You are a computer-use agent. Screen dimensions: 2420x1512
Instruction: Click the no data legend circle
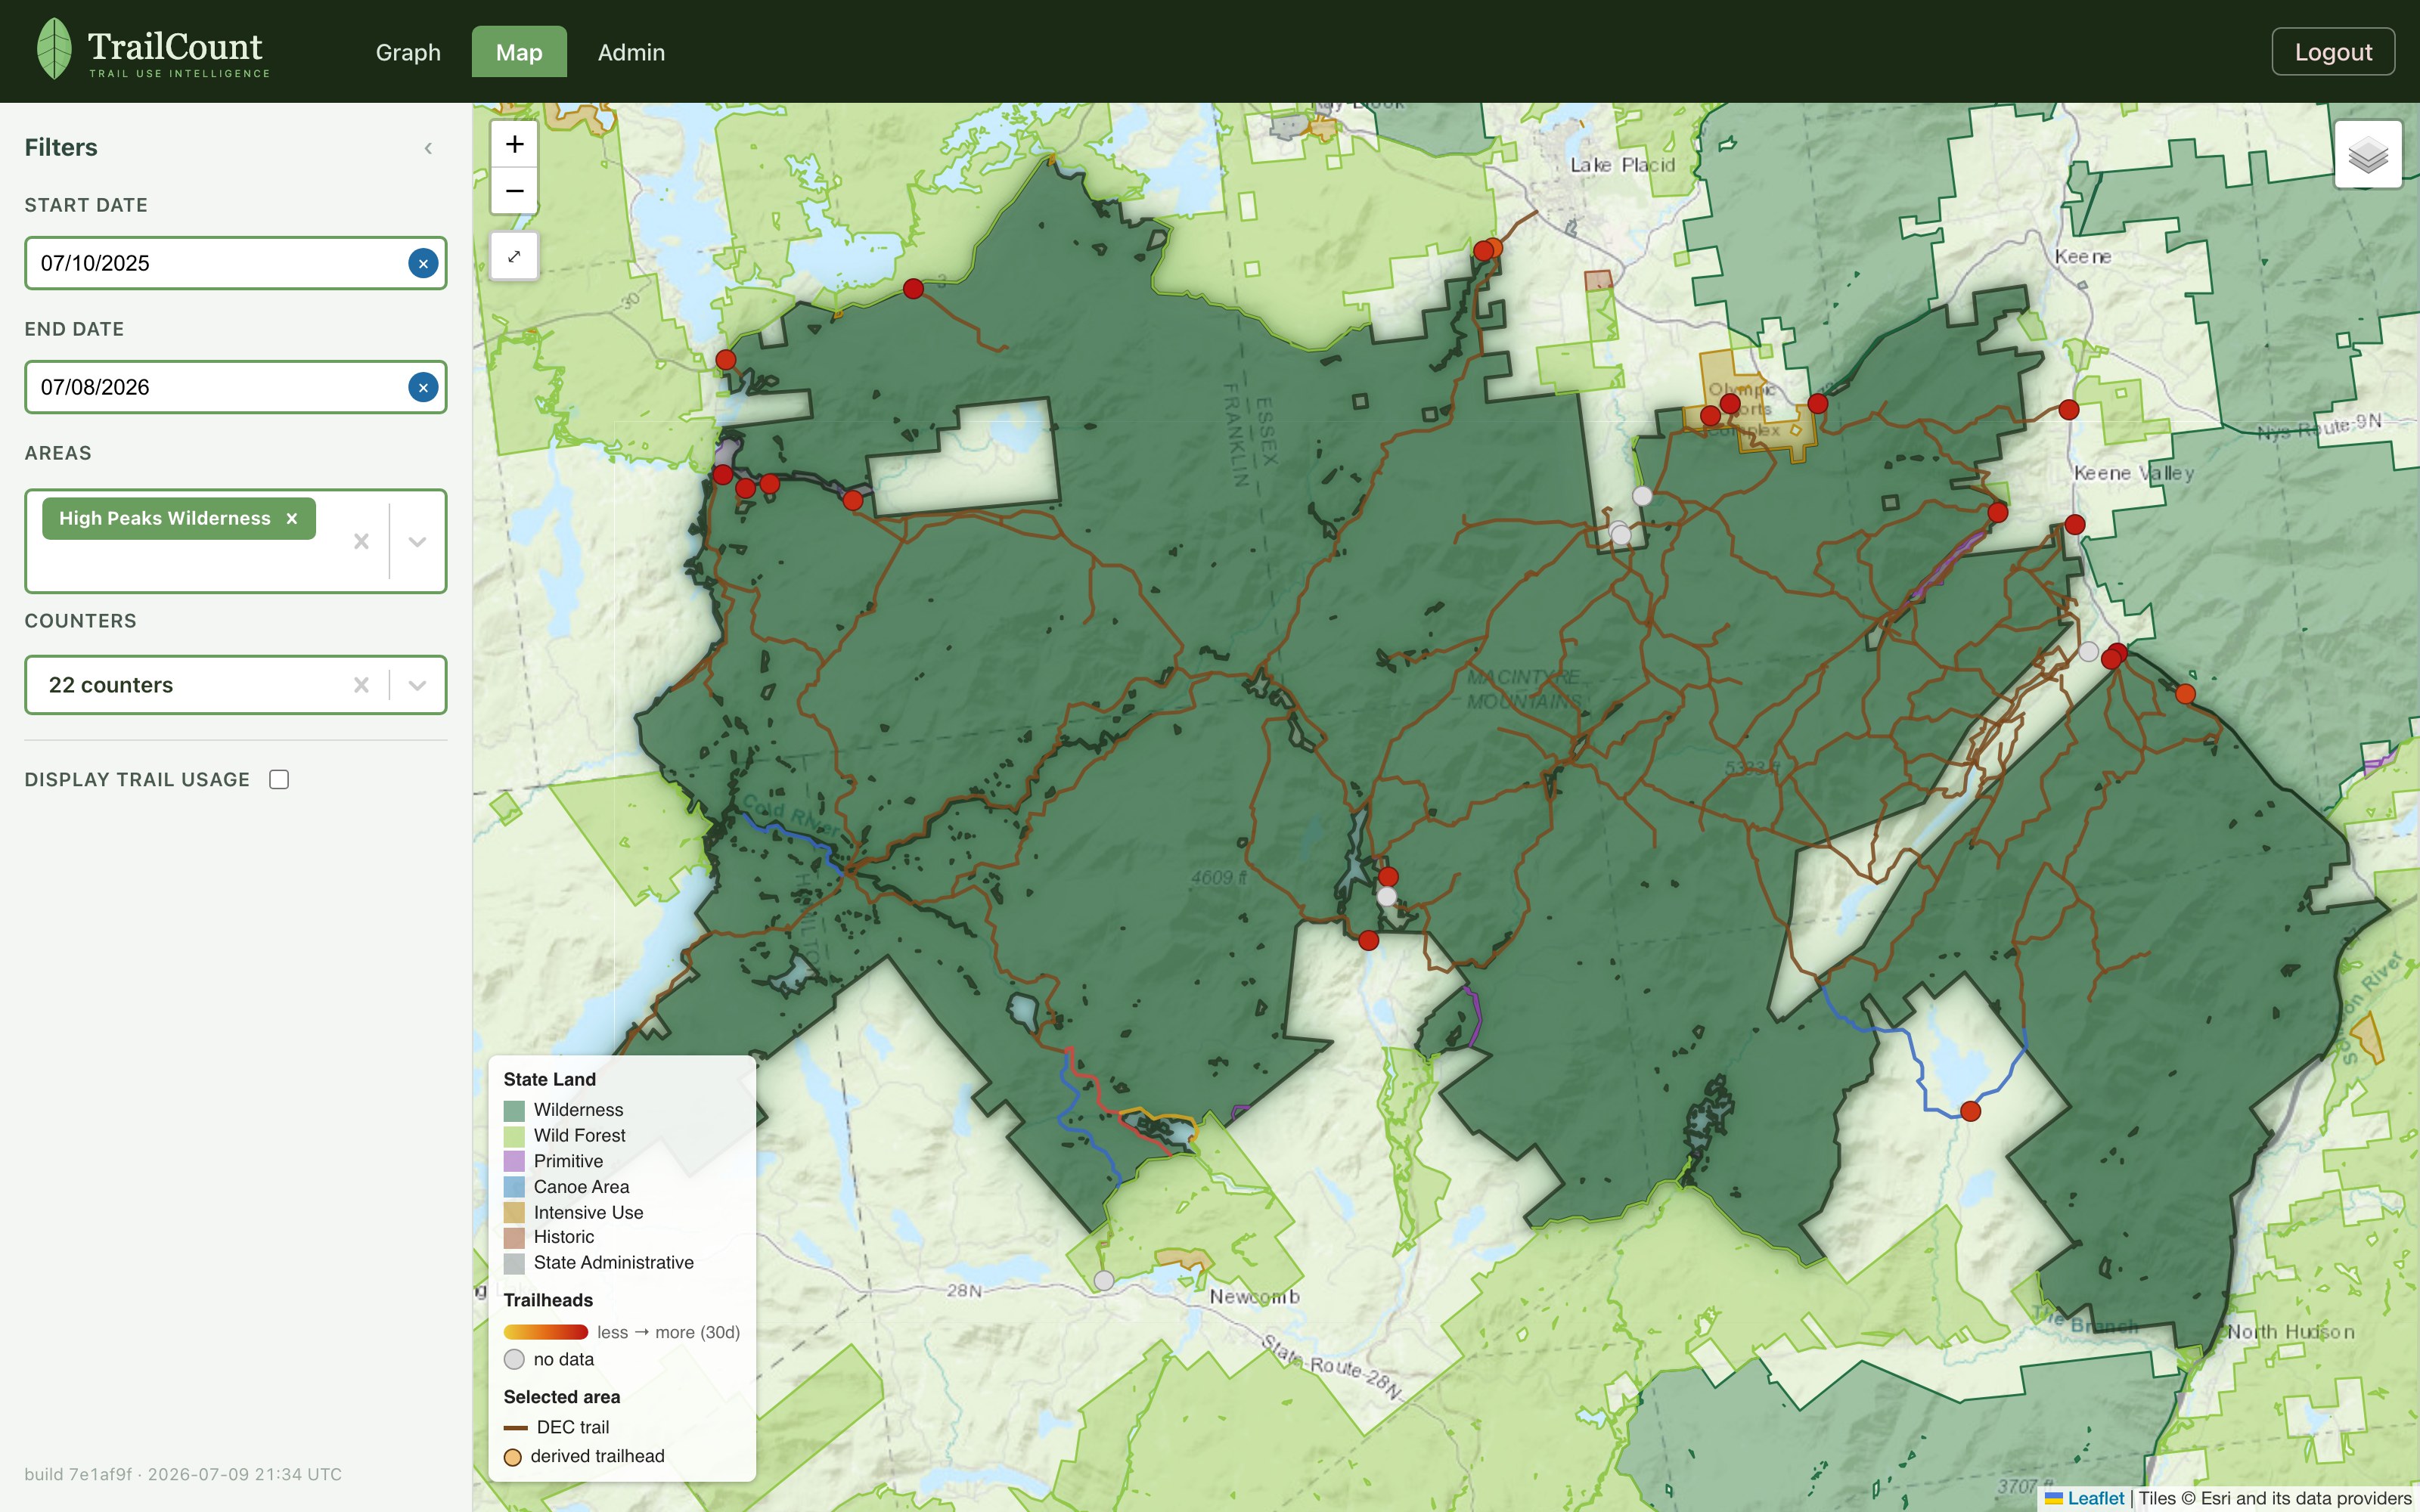pyautogui.click(x=514, y=1359)
